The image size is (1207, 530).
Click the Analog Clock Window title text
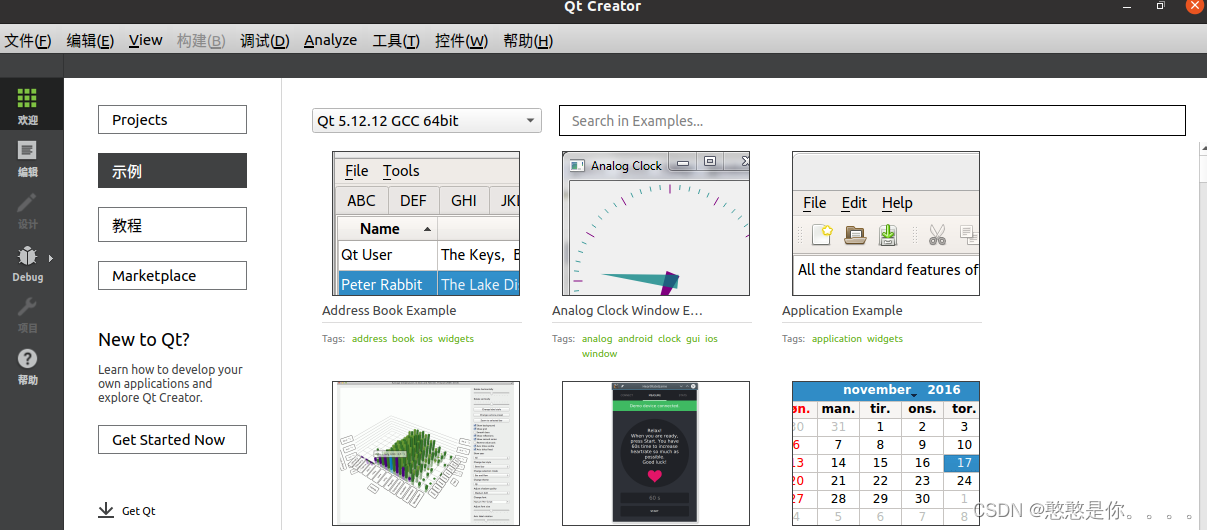pos(627,311)
